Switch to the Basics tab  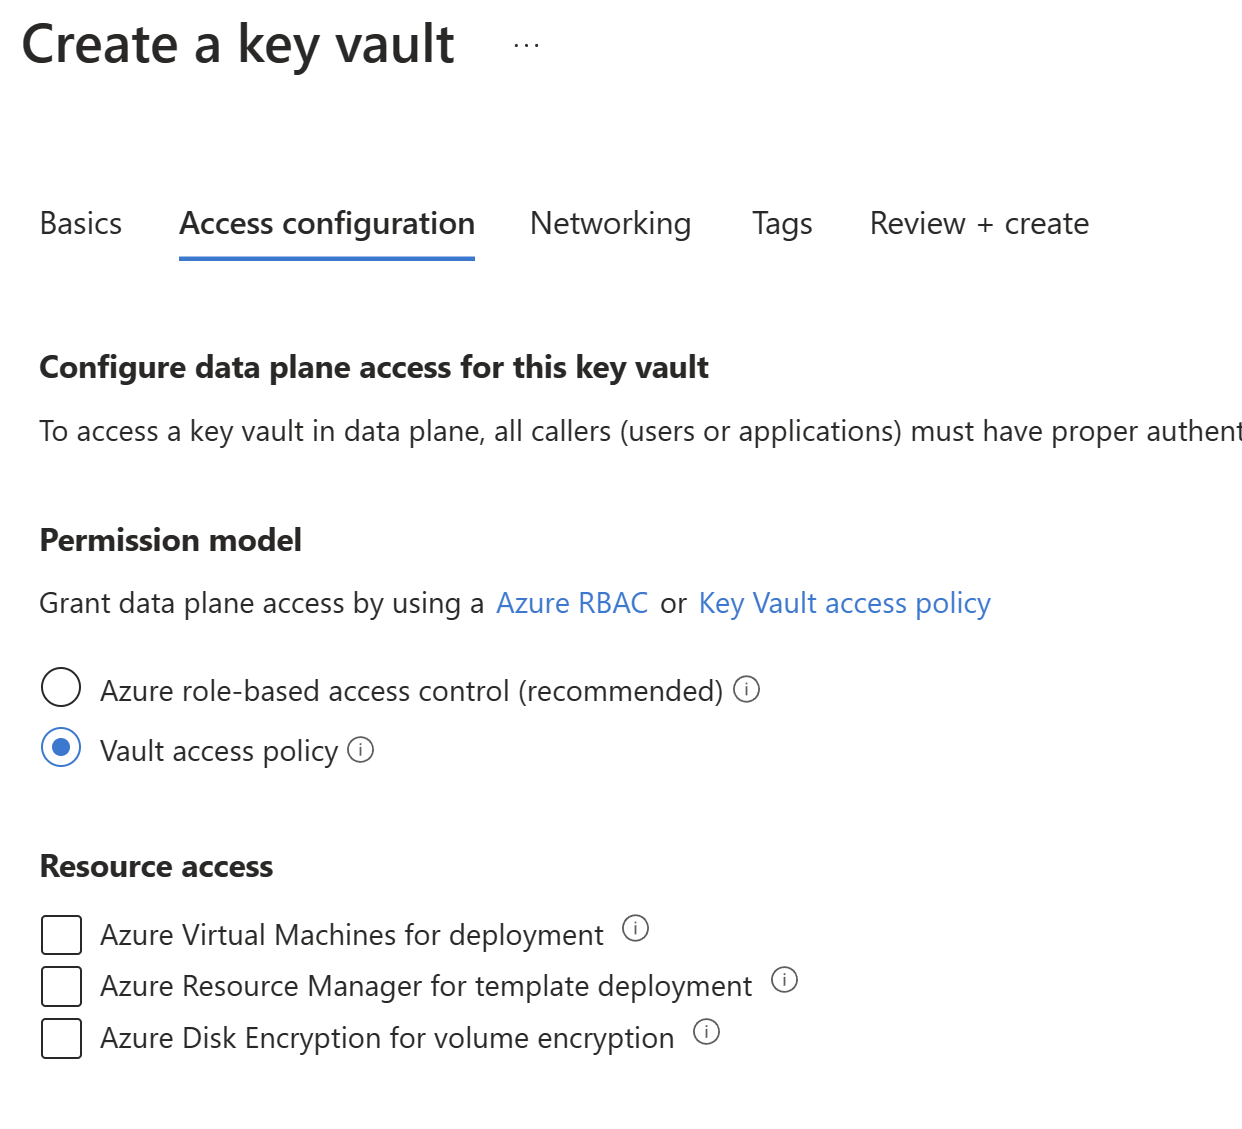tap(80, 223)
